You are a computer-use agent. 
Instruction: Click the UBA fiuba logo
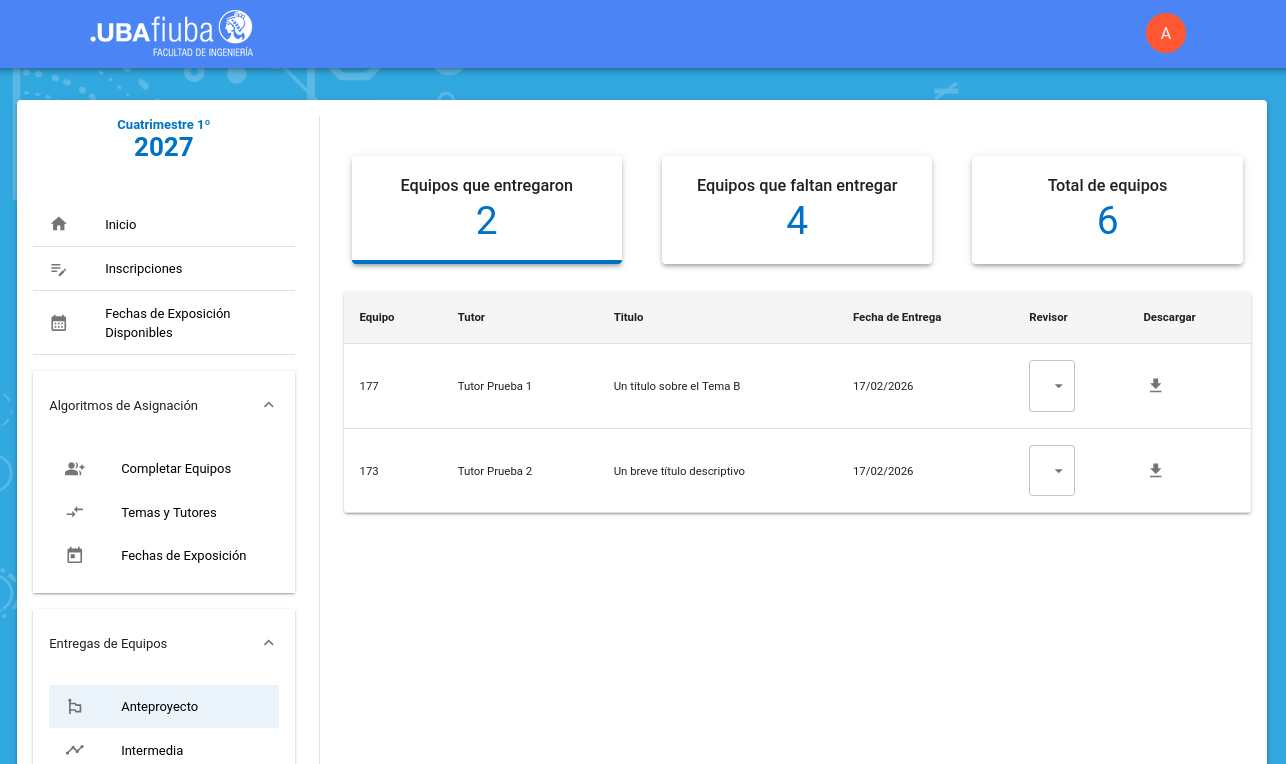pyautogui.click(x=171, y=33)
